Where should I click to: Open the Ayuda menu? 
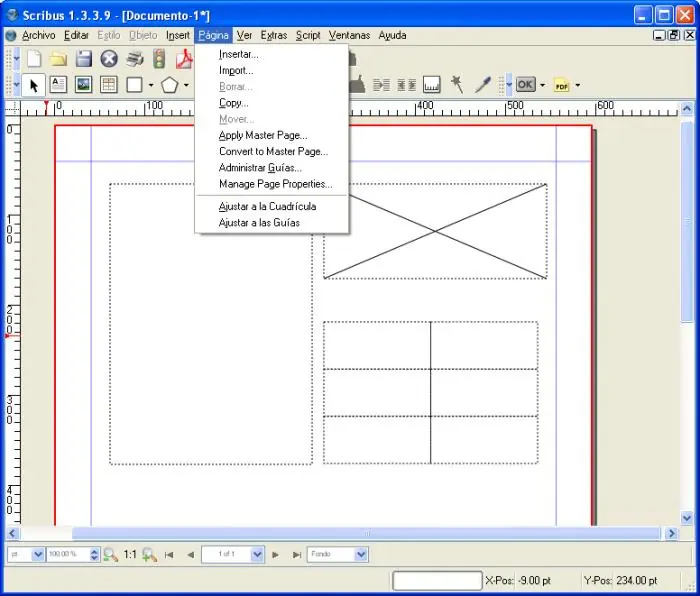(x=392, y=35)
